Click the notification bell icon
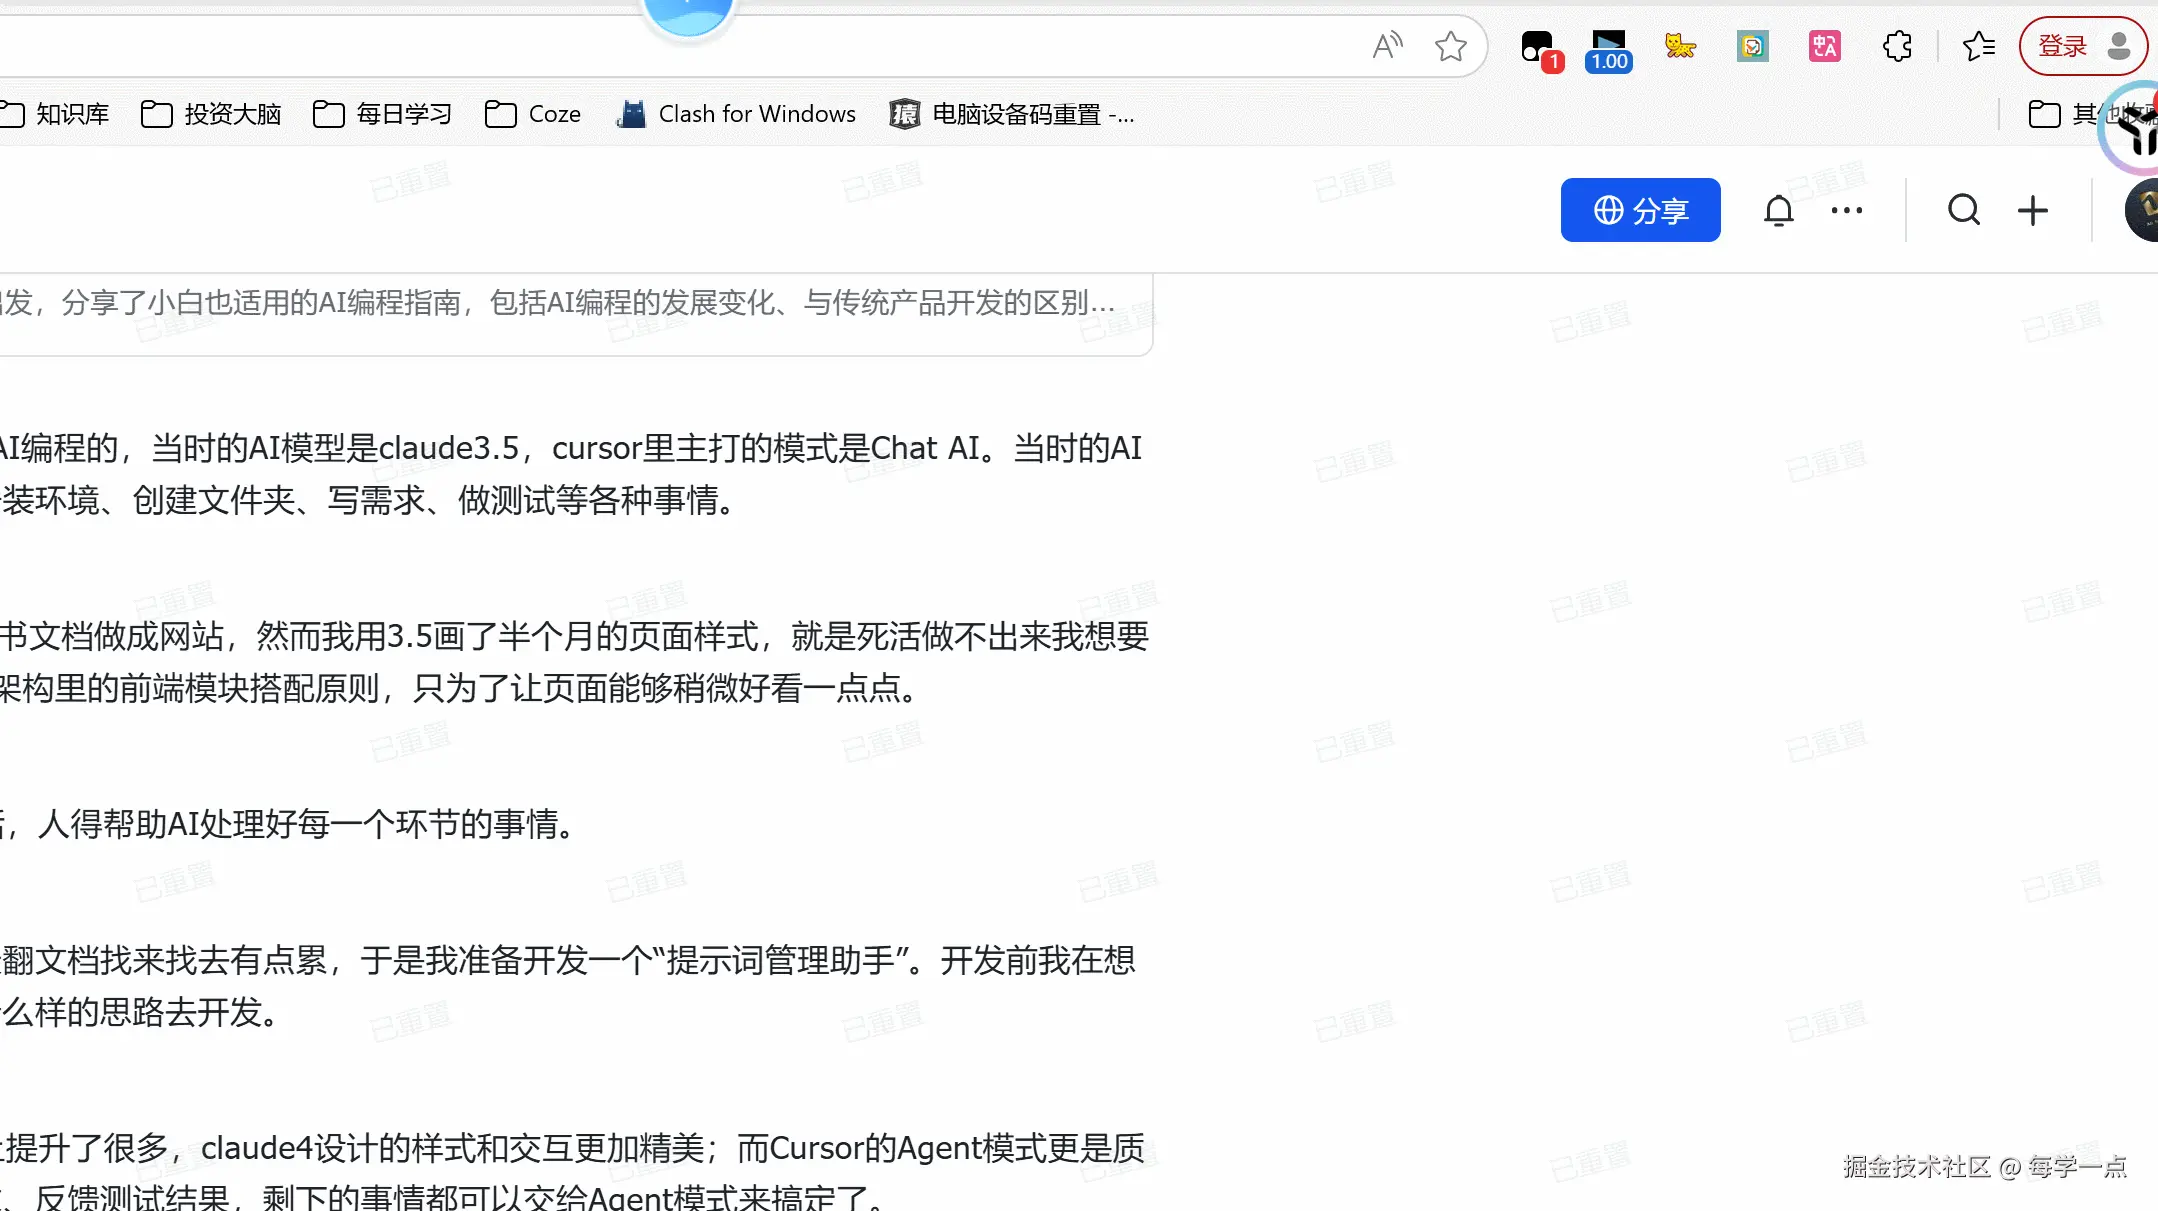The width and height of the screenshot is (2158, 1211). (1779, 210)
